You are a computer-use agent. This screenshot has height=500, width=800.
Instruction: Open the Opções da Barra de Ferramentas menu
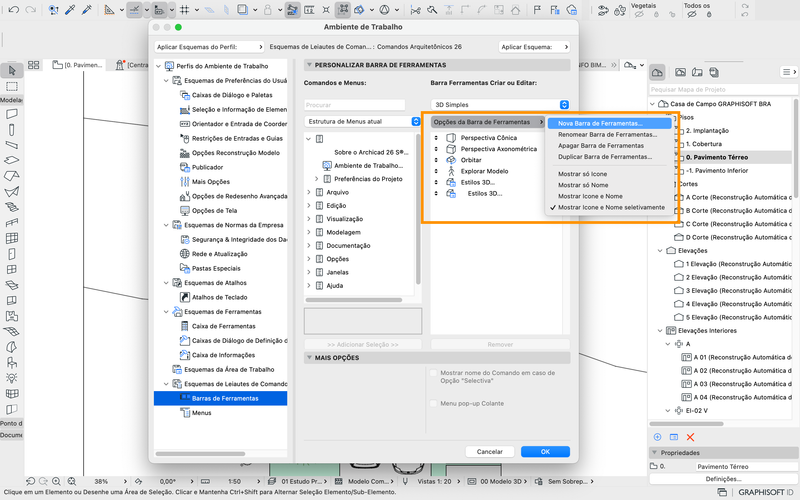click(x=488, y=122)
